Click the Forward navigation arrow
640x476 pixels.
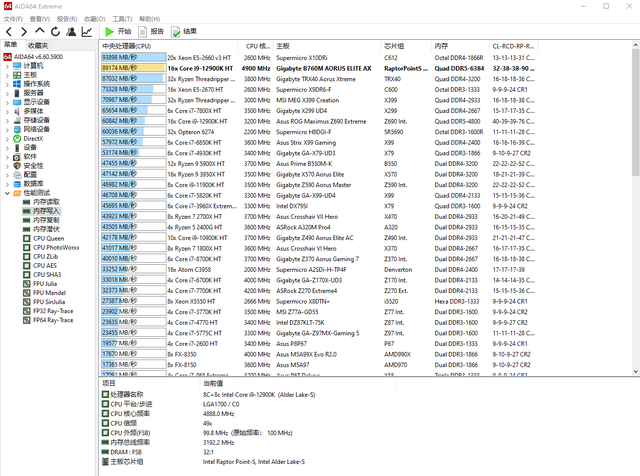pos(24,31)
